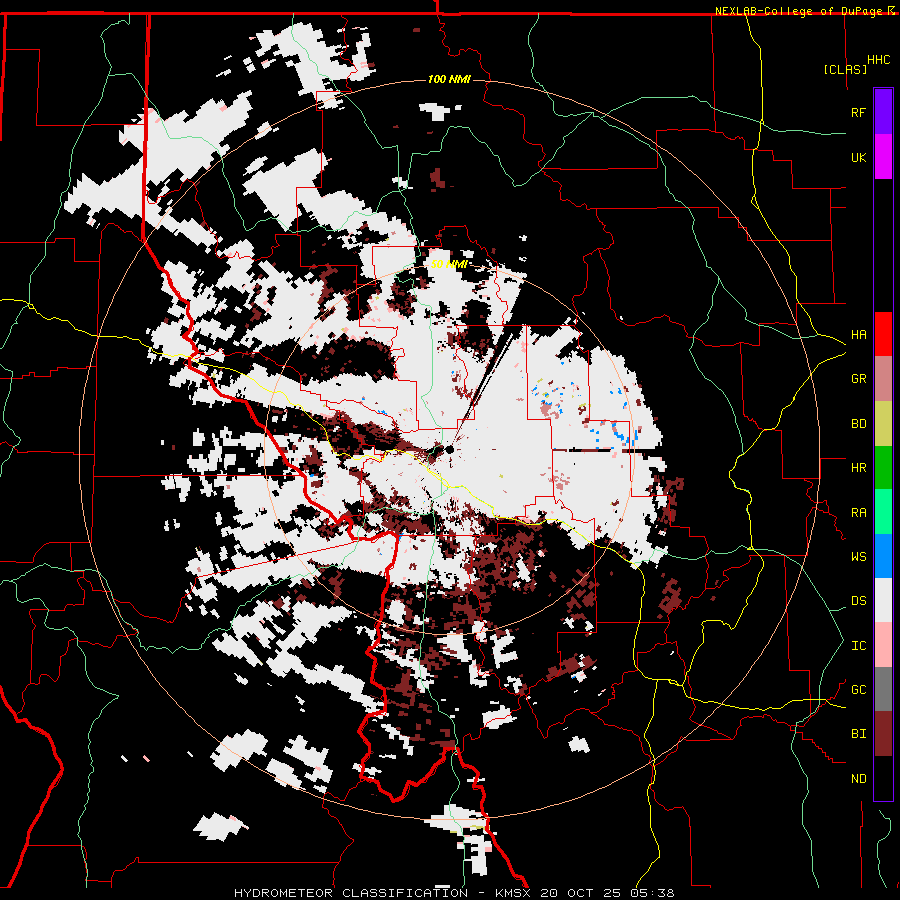This screenshot has width=900, height=900.
Task: Click the 50 NMI range ring label
Action: click(449, 264)
